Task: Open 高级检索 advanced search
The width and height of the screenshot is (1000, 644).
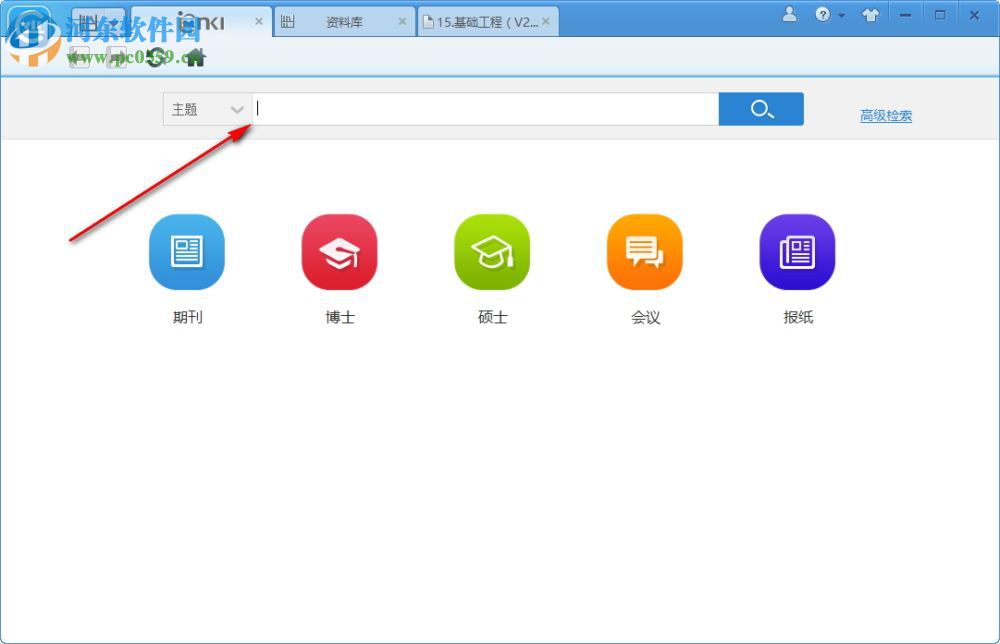Action: point(884,115)
